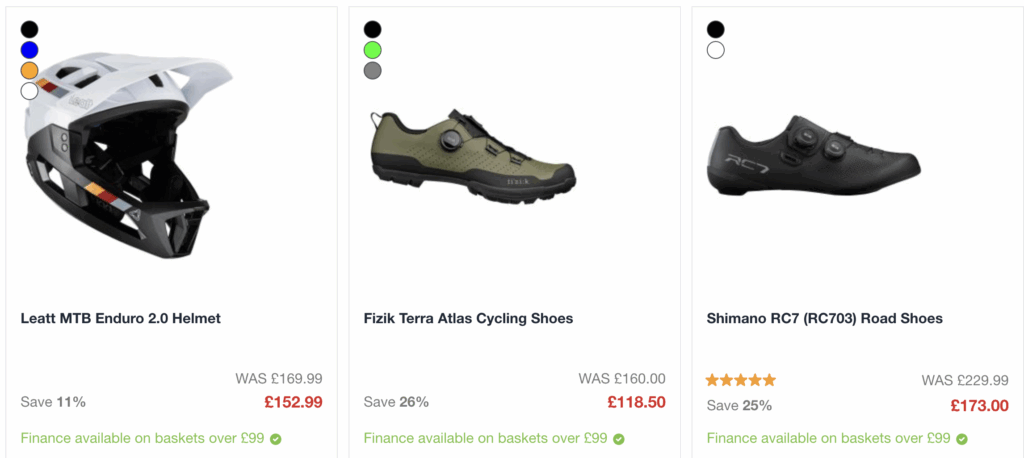Select white swatch for Leatt helmet
Image resolution: width=1024 pixels, height=458 pixels.
click(x=29, y=91)
